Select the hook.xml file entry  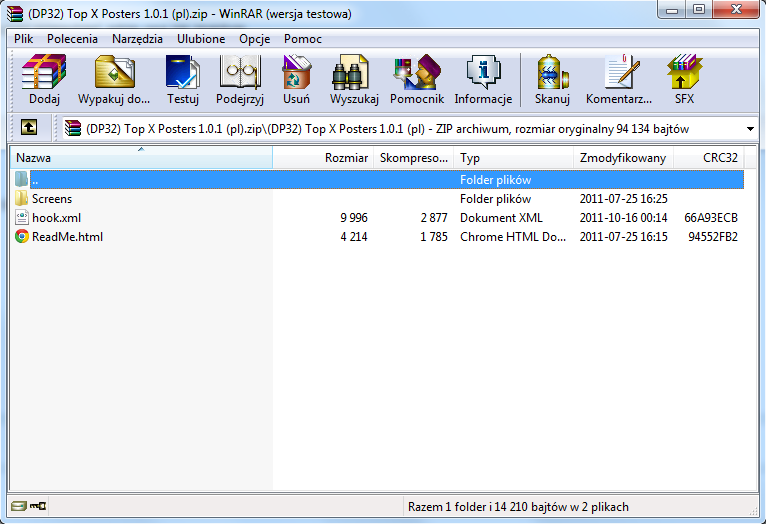point(56,218)
